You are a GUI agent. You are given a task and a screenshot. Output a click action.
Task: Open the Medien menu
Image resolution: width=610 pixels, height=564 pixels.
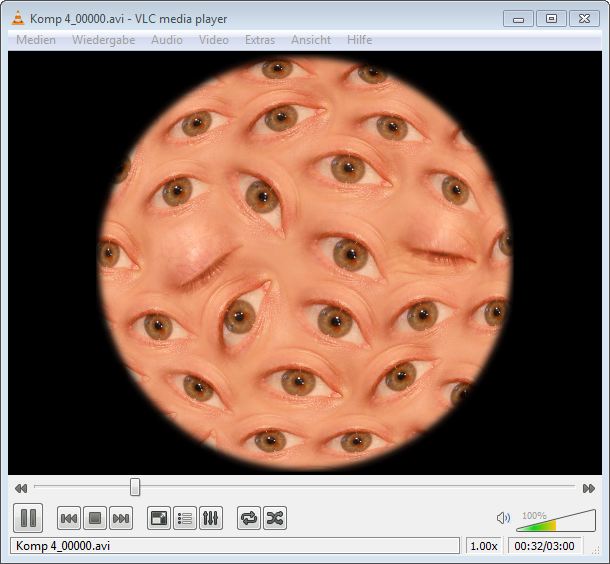coord(36,40)
